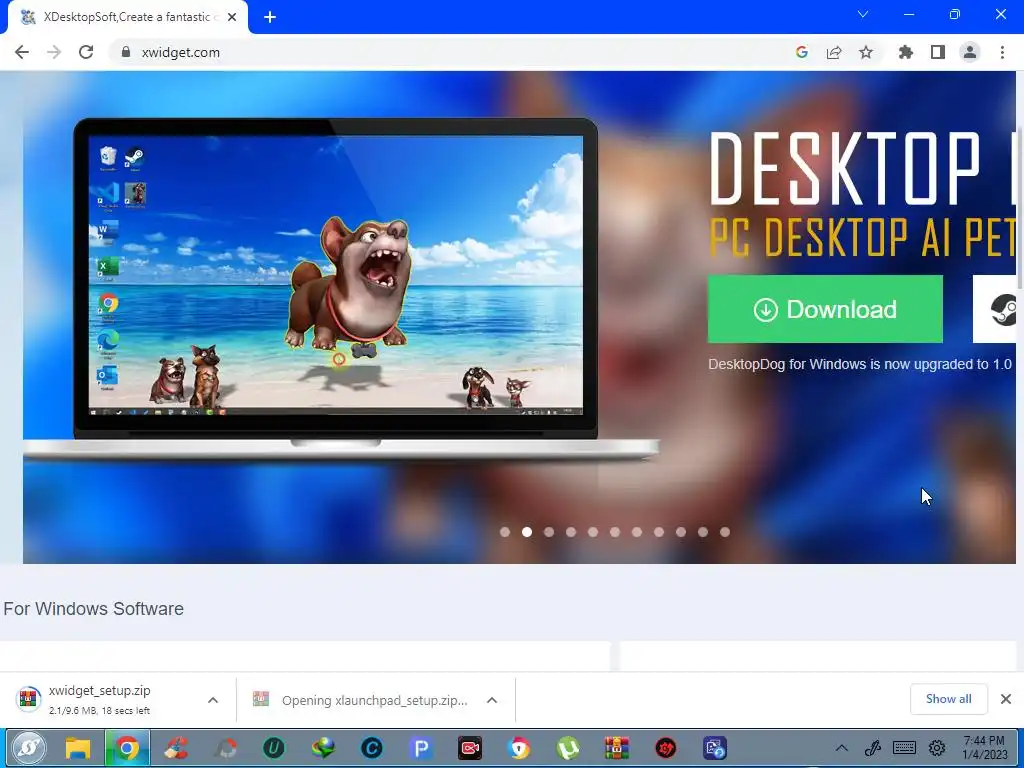Open the blue C taskbar icon
Viewport: 1024px width, 768px height.
click(372, 748)
